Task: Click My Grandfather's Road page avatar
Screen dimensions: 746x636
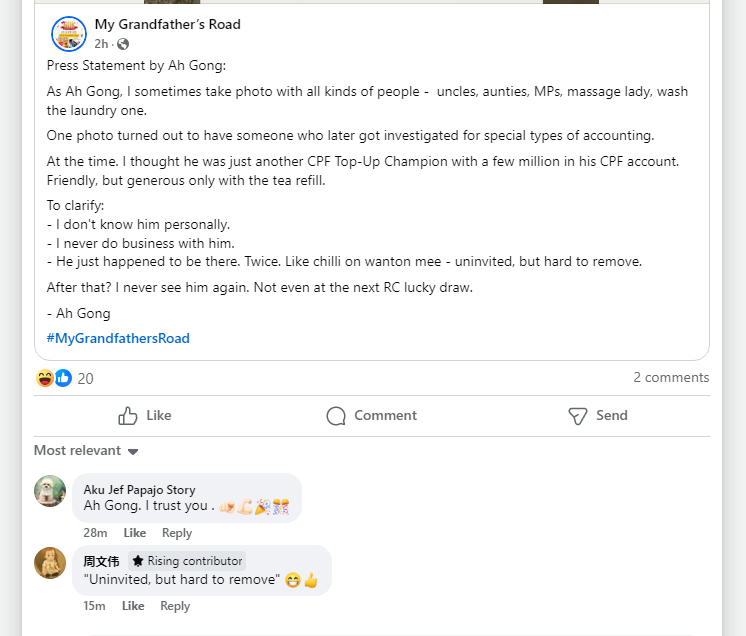Action: (x=69, y=34)
